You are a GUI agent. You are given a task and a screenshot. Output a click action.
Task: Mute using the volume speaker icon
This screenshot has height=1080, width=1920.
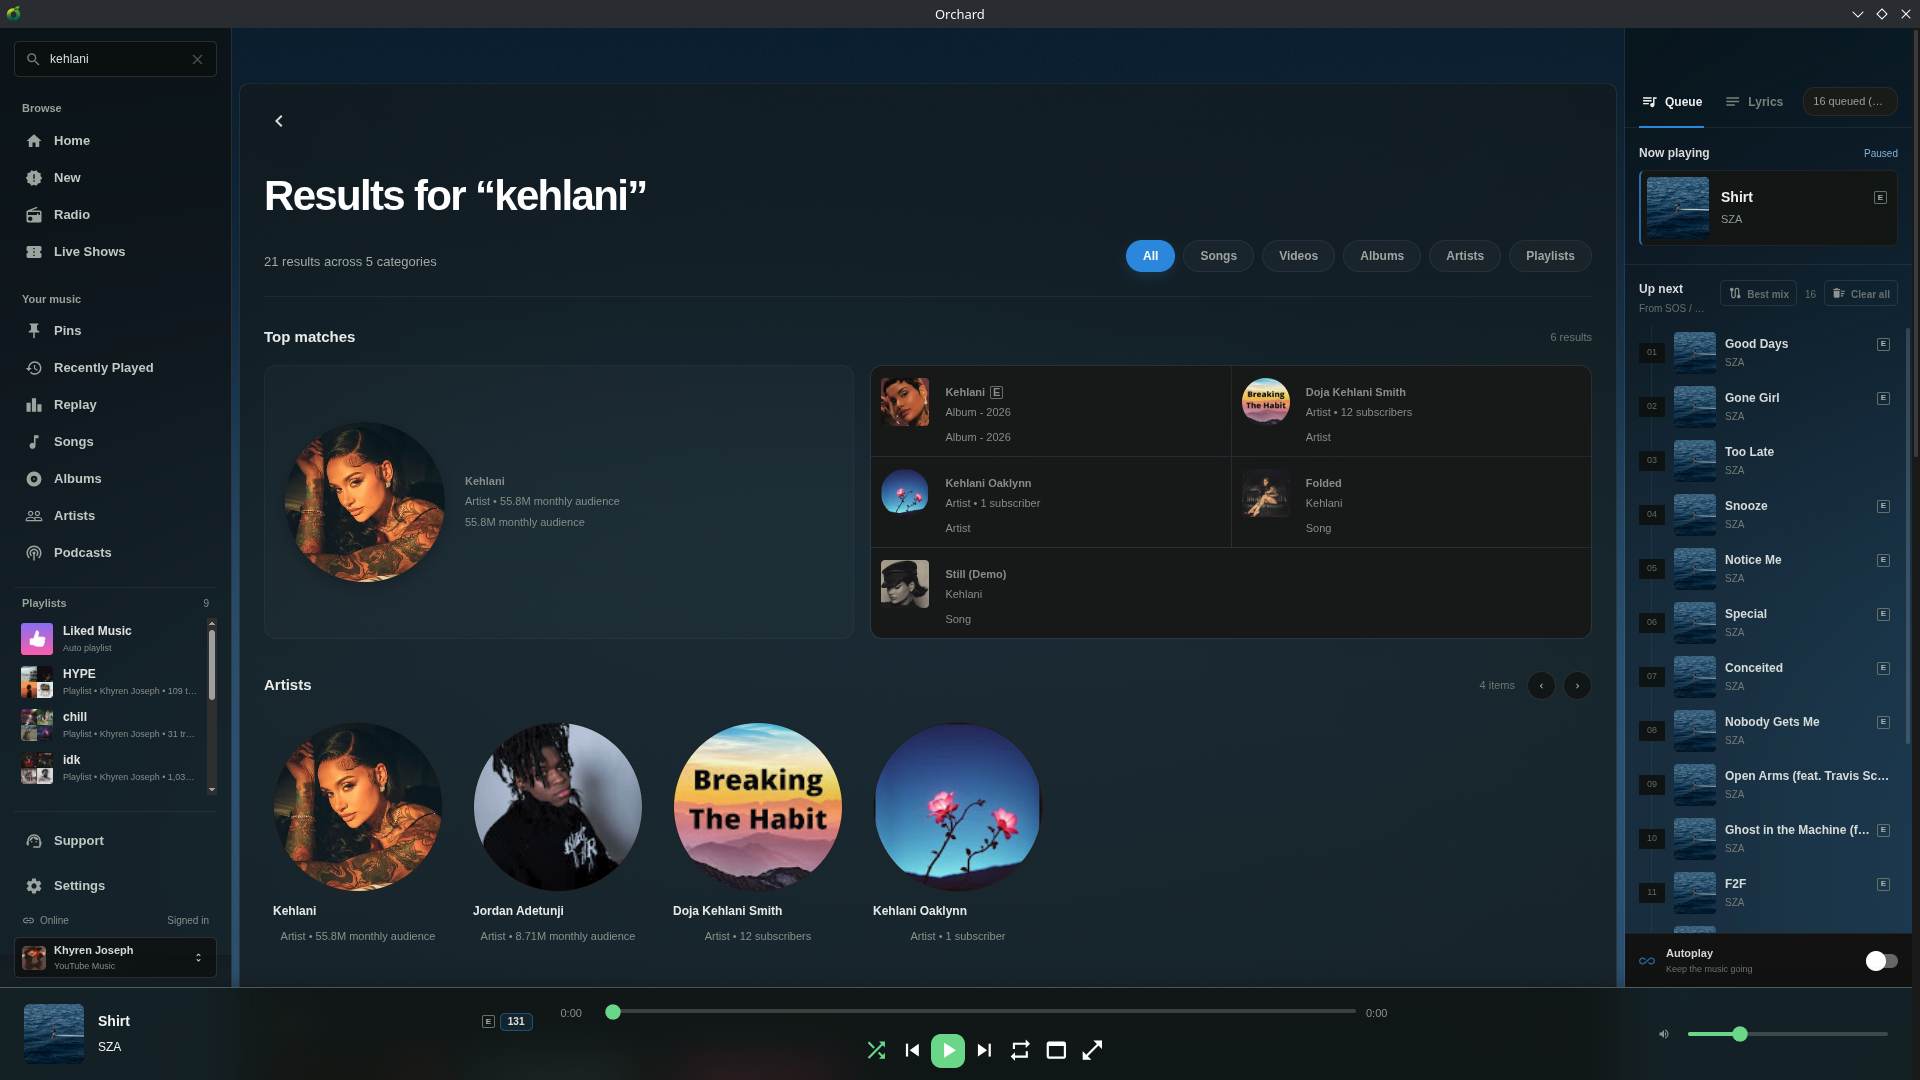tap(1664, 1034)
